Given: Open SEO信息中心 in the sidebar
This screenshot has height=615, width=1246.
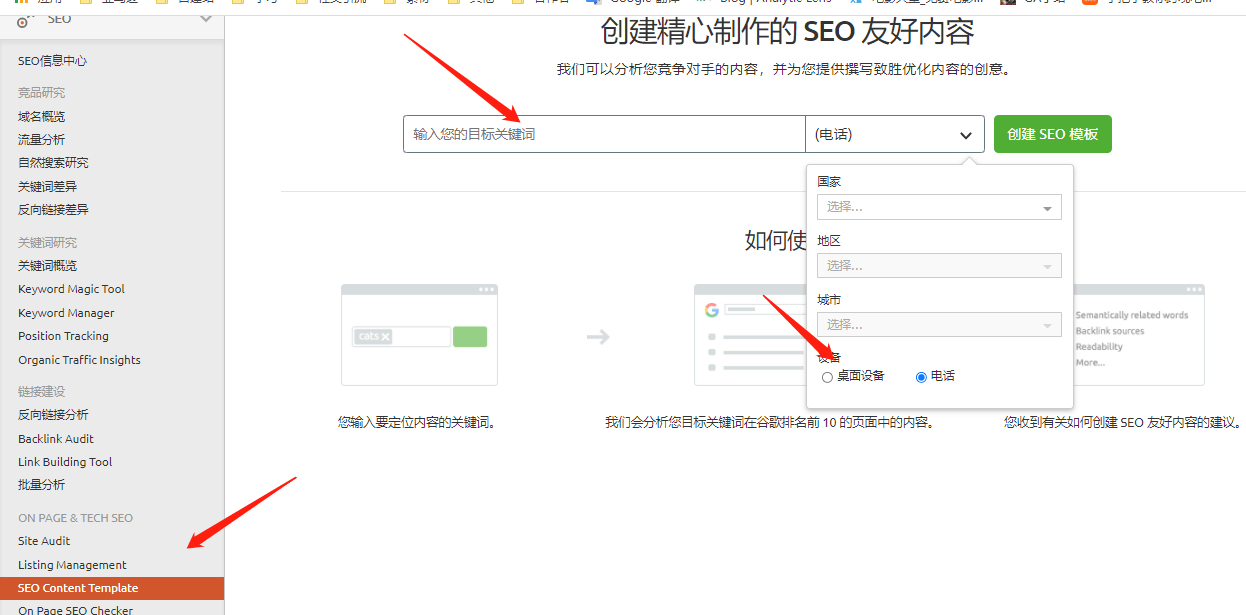Looking at the screenshot, I should pos(52,61).
